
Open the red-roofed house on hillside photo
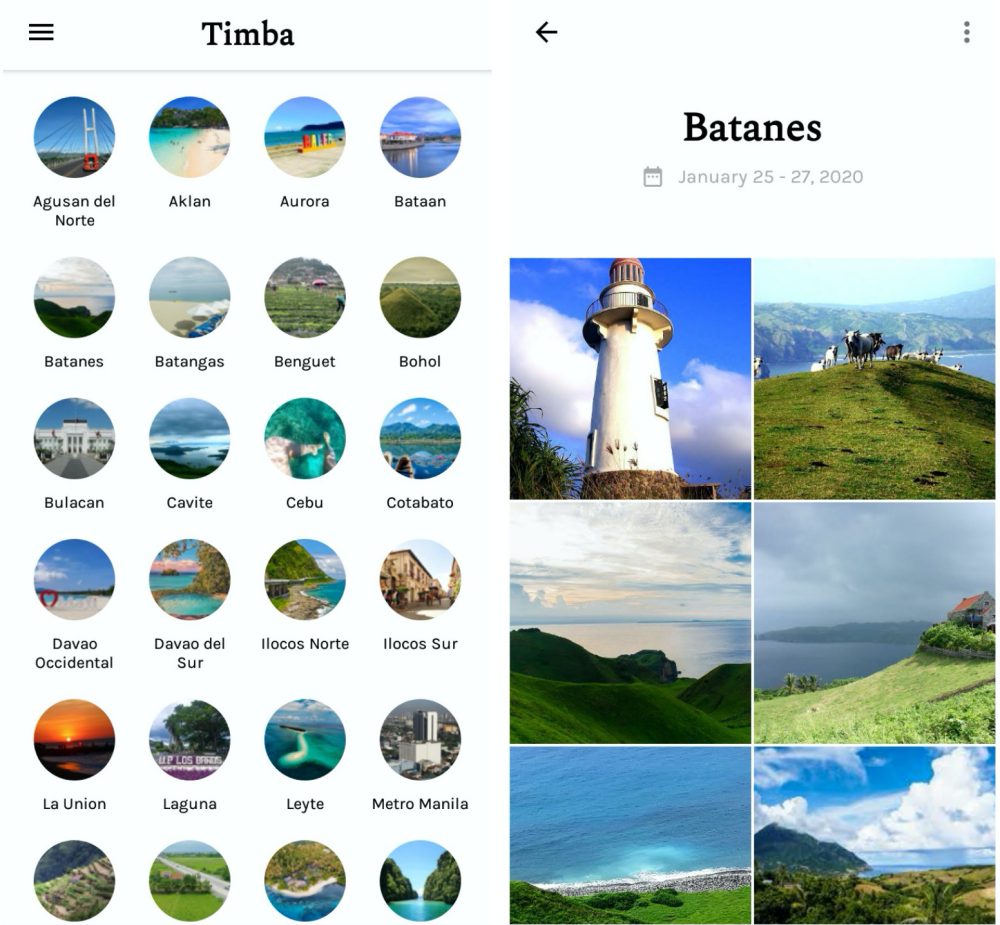click(x=874, y=623)
